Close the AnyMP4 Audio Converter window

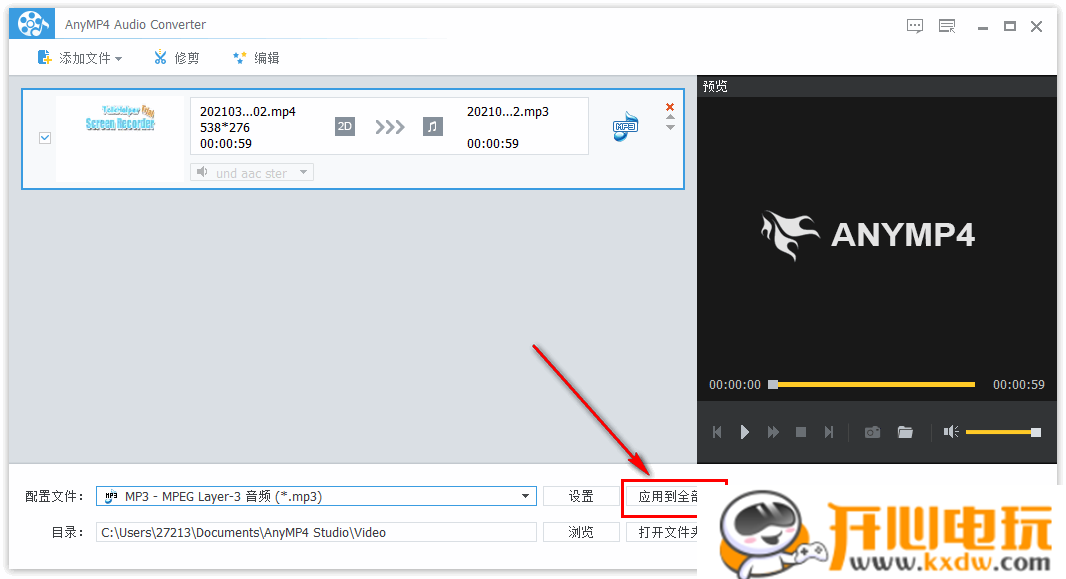(1036, 27)
